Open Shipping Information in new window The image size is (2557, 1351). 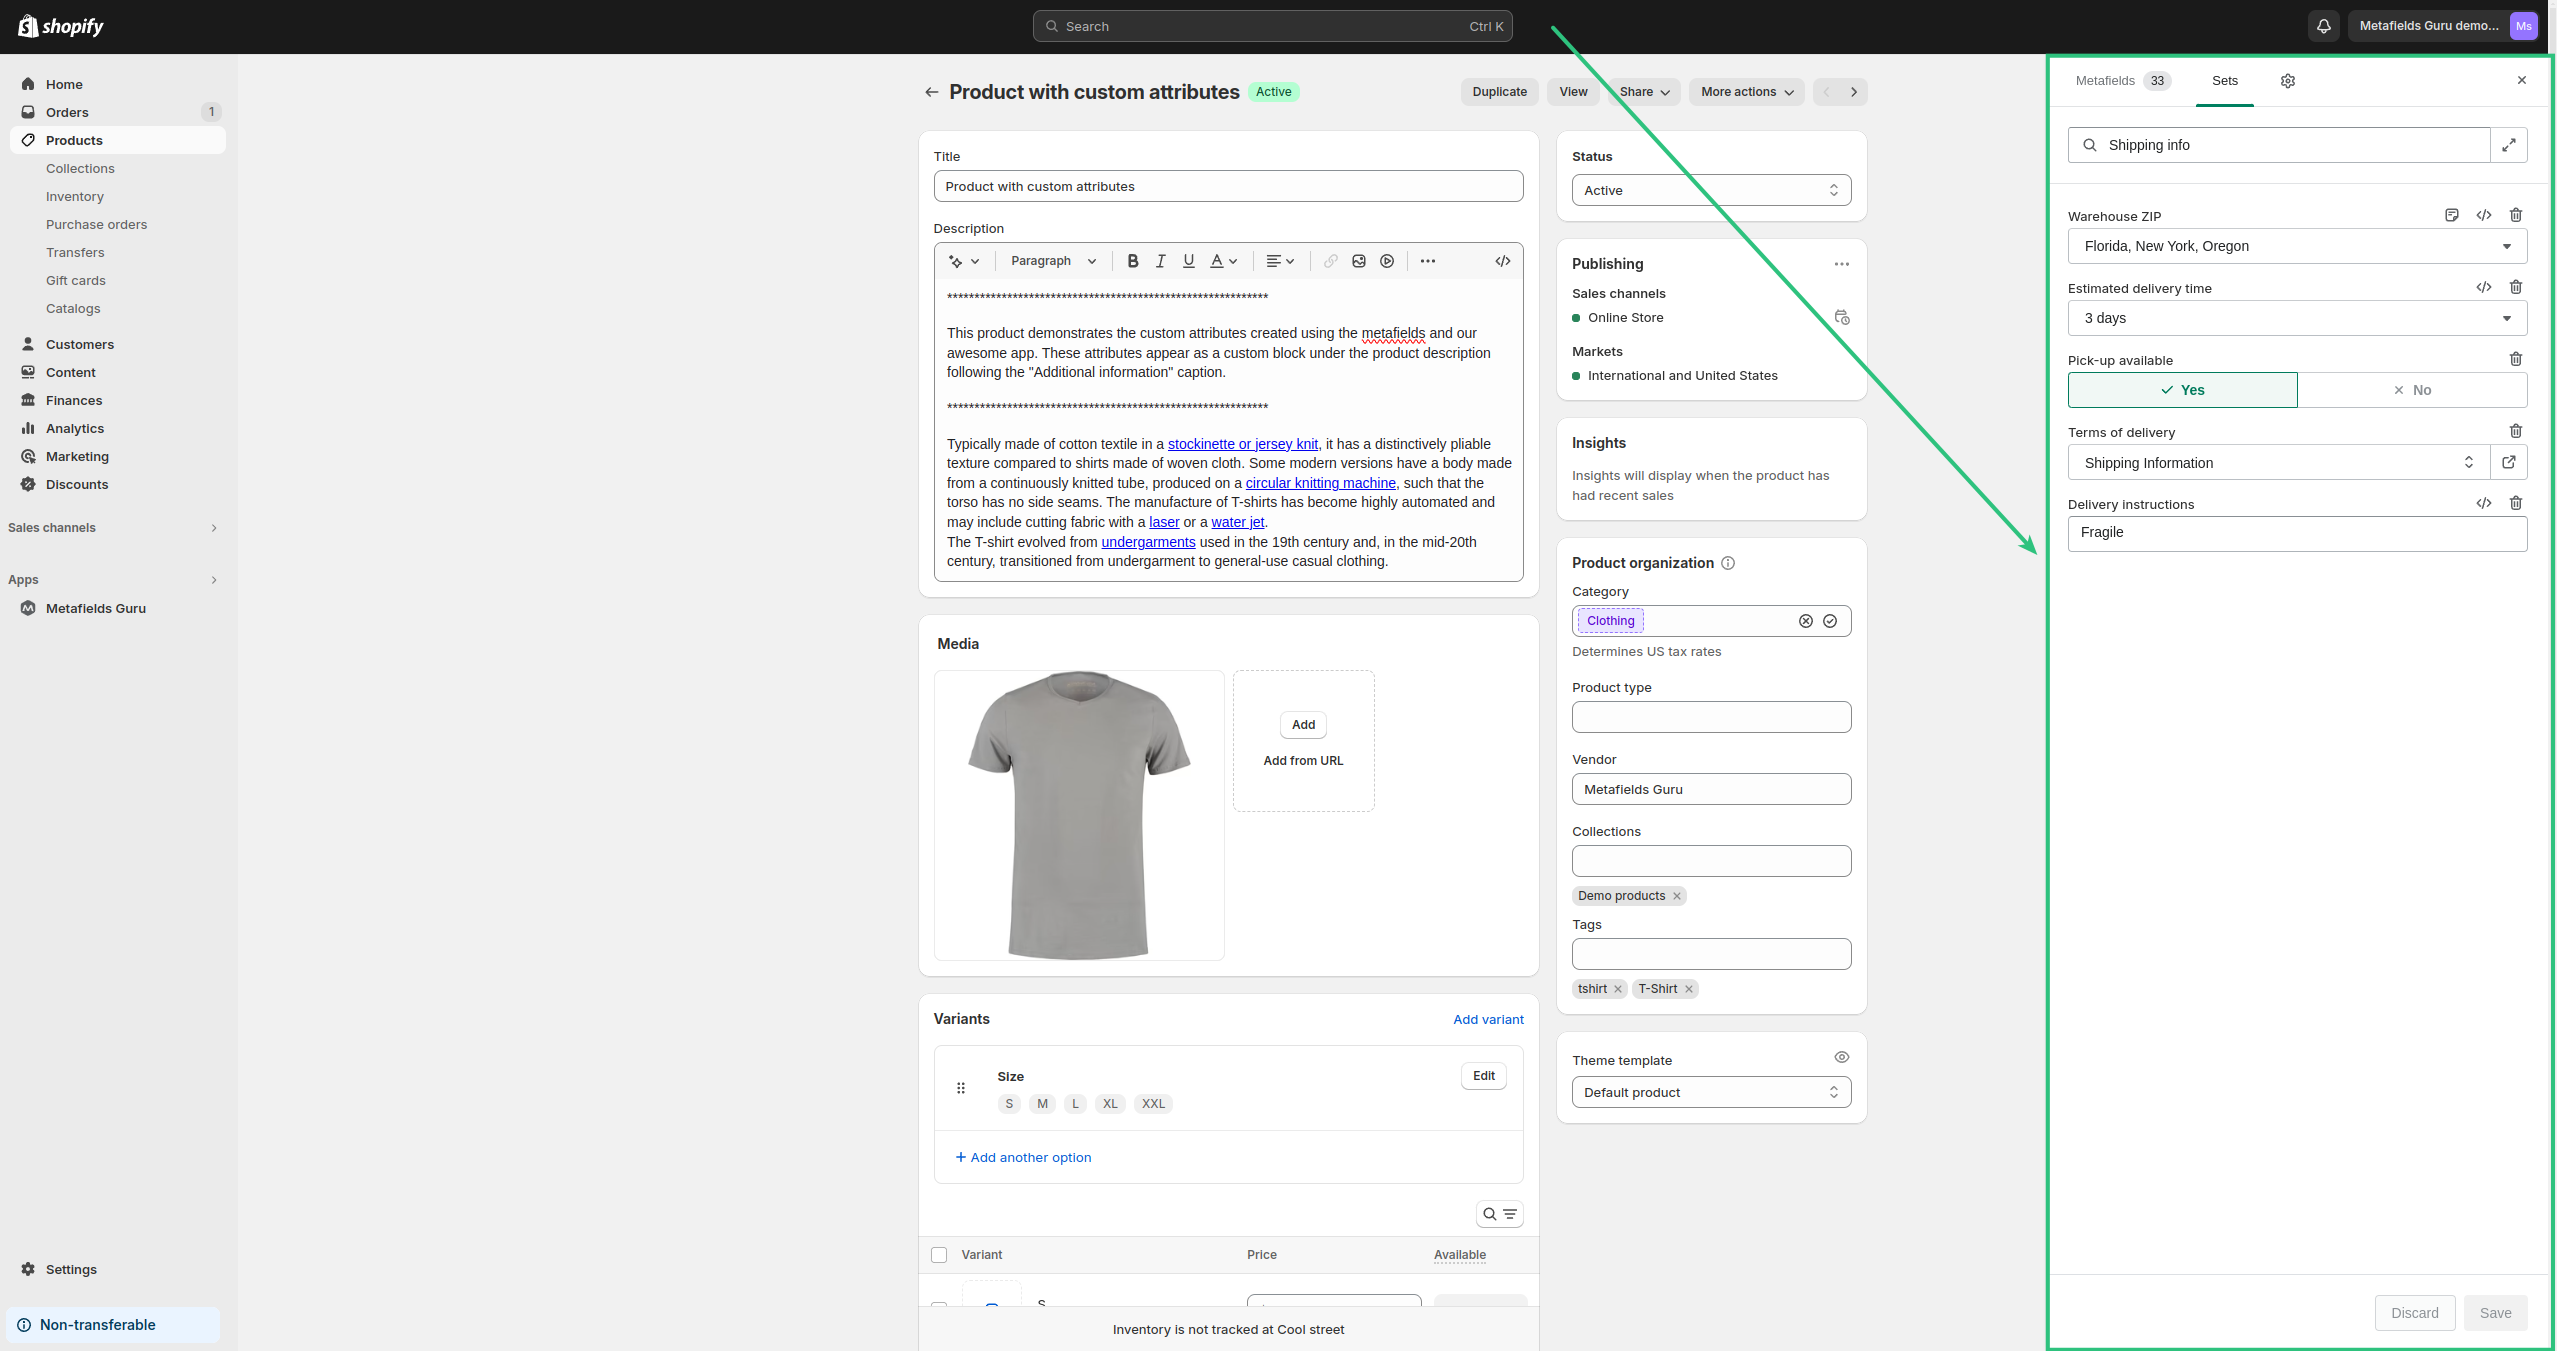tap(2508, 462)
